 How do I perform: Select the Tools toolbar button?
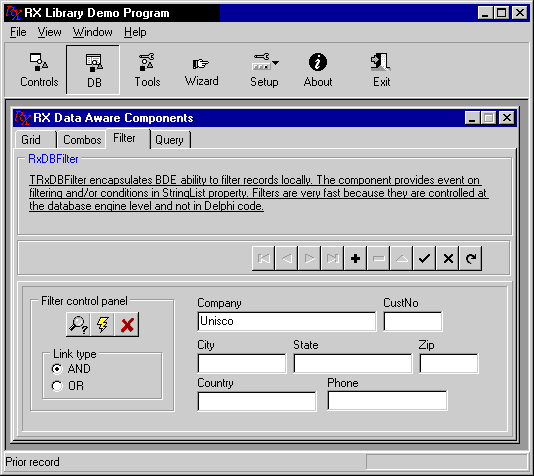[x=147, y=70]
